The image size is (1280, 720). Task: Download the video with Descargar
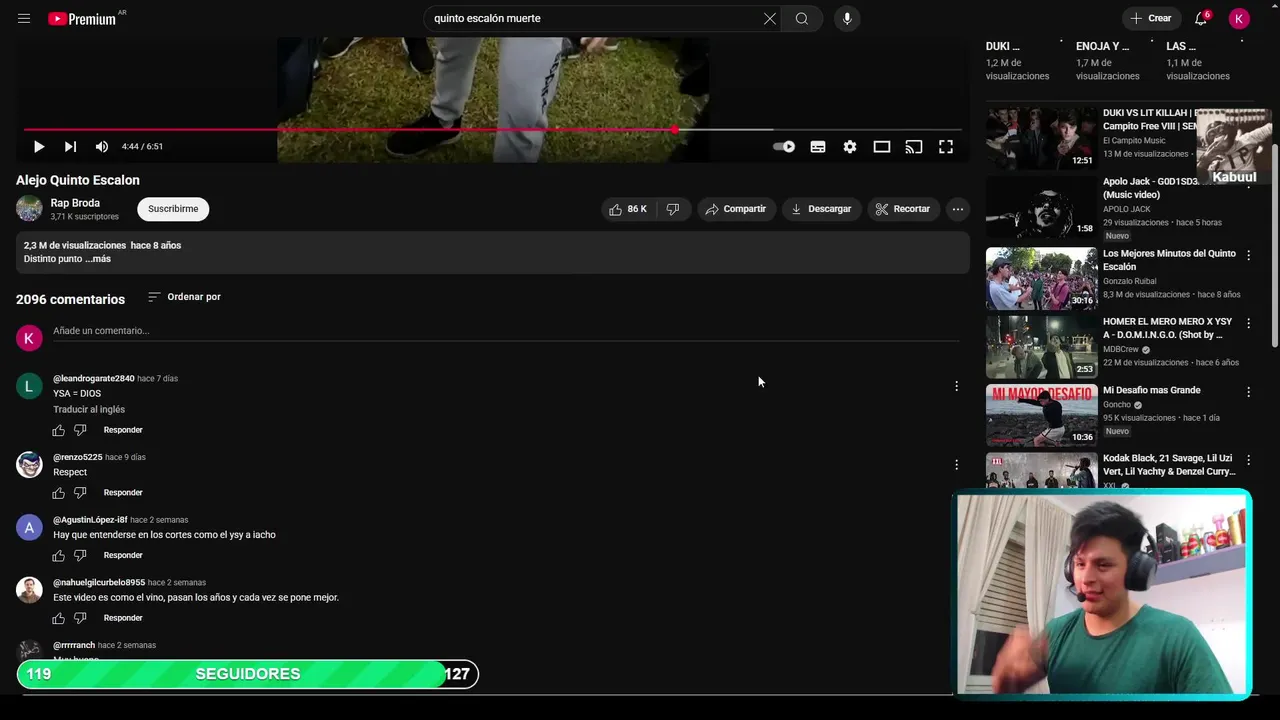click(x=821, y=209)
